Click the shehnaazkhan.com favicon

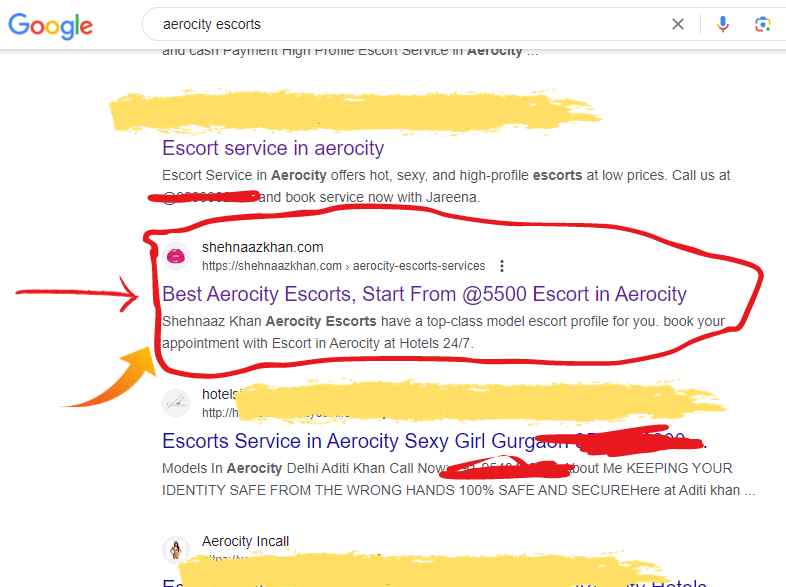coord(176,256)
